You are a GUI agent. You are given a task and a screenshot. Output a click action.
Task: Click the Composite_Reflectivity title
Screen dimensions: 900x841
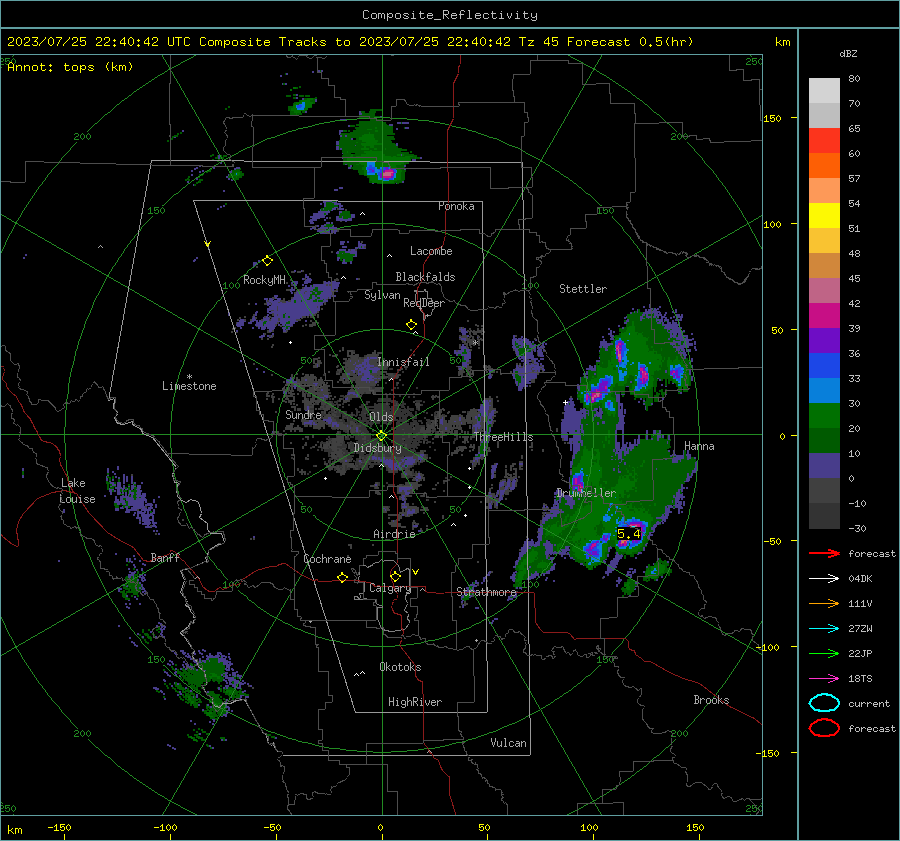coord(450,15)
